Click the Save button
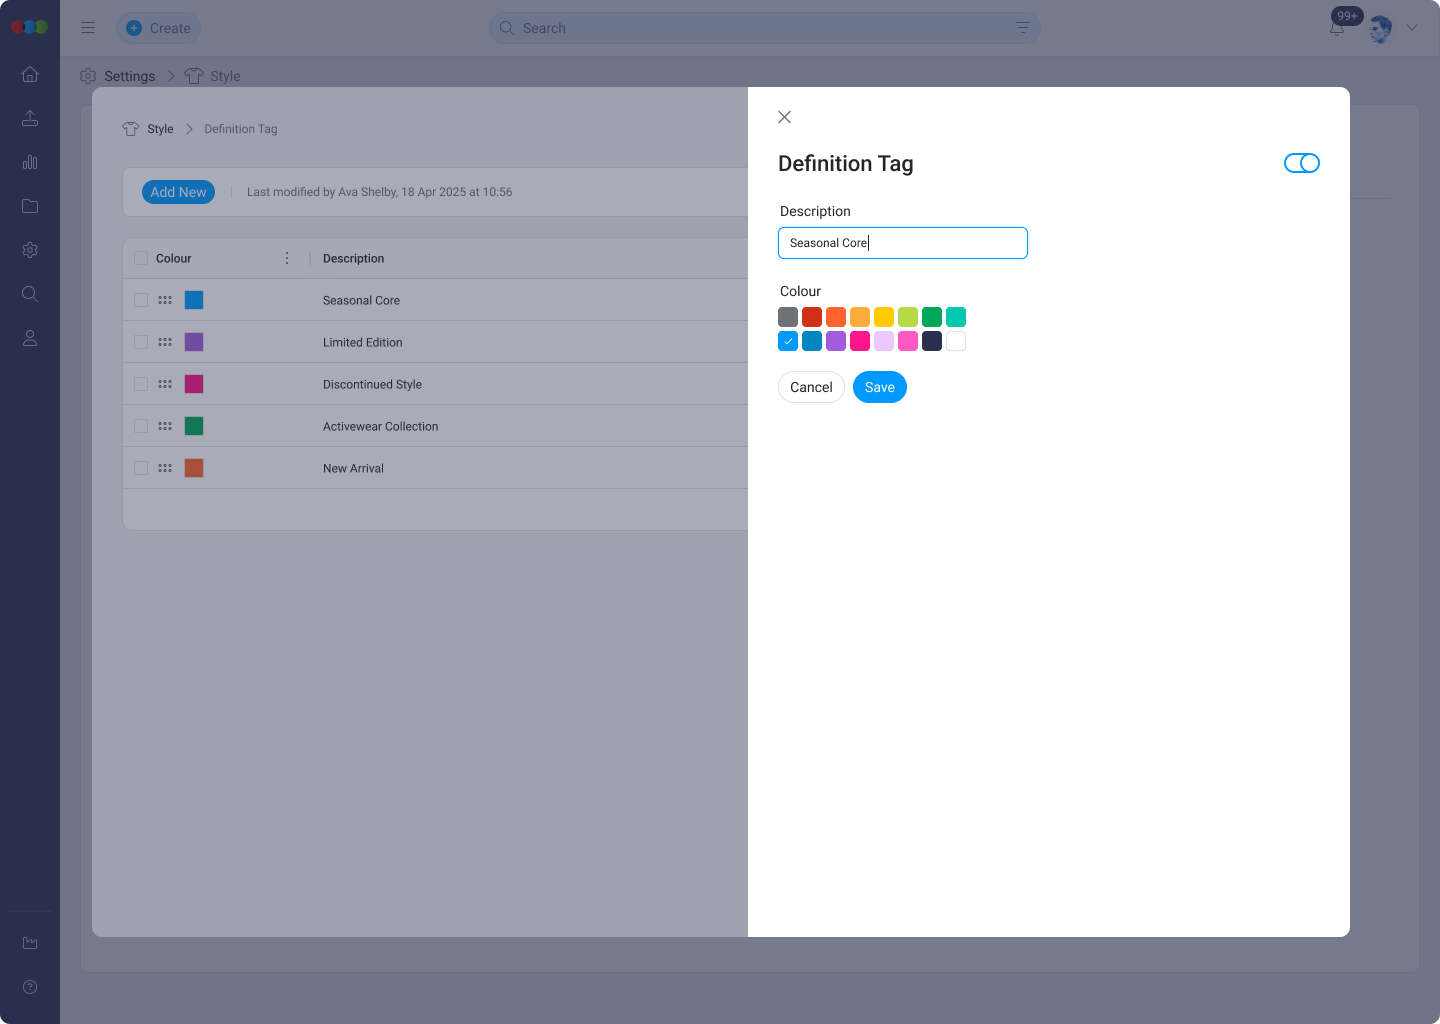The image size is (1440, 1024). [879, 387]
